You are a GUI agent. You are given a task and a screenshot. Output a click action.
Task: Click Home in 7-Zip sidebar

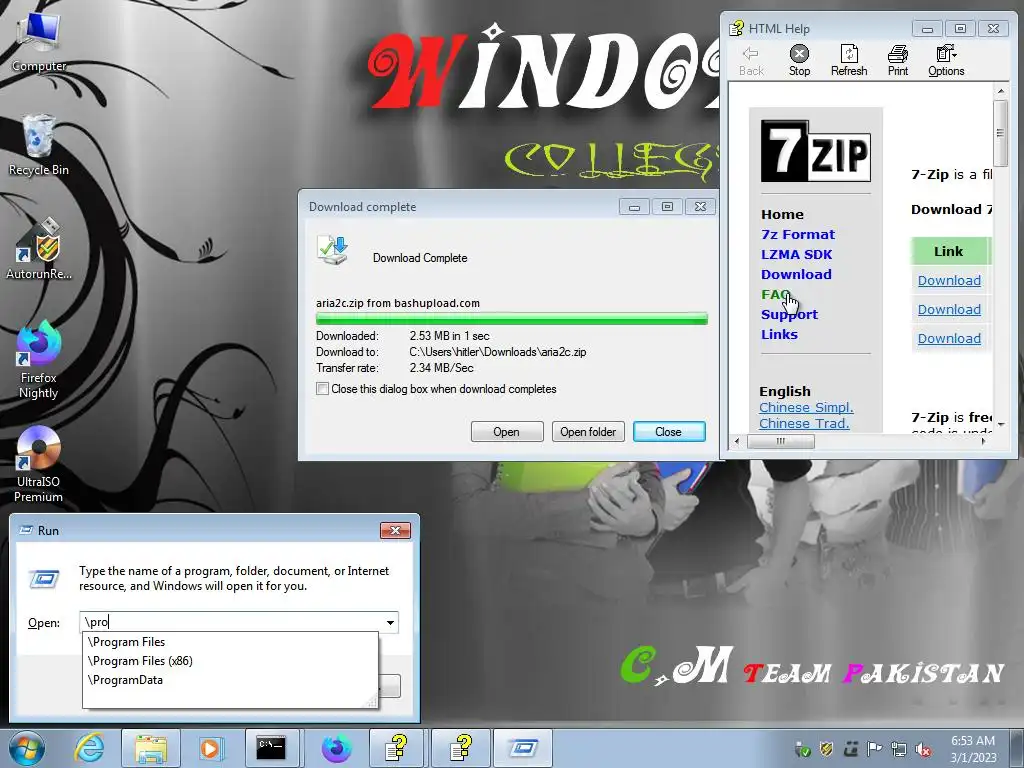pyautogui.click(x=782, y=214)
